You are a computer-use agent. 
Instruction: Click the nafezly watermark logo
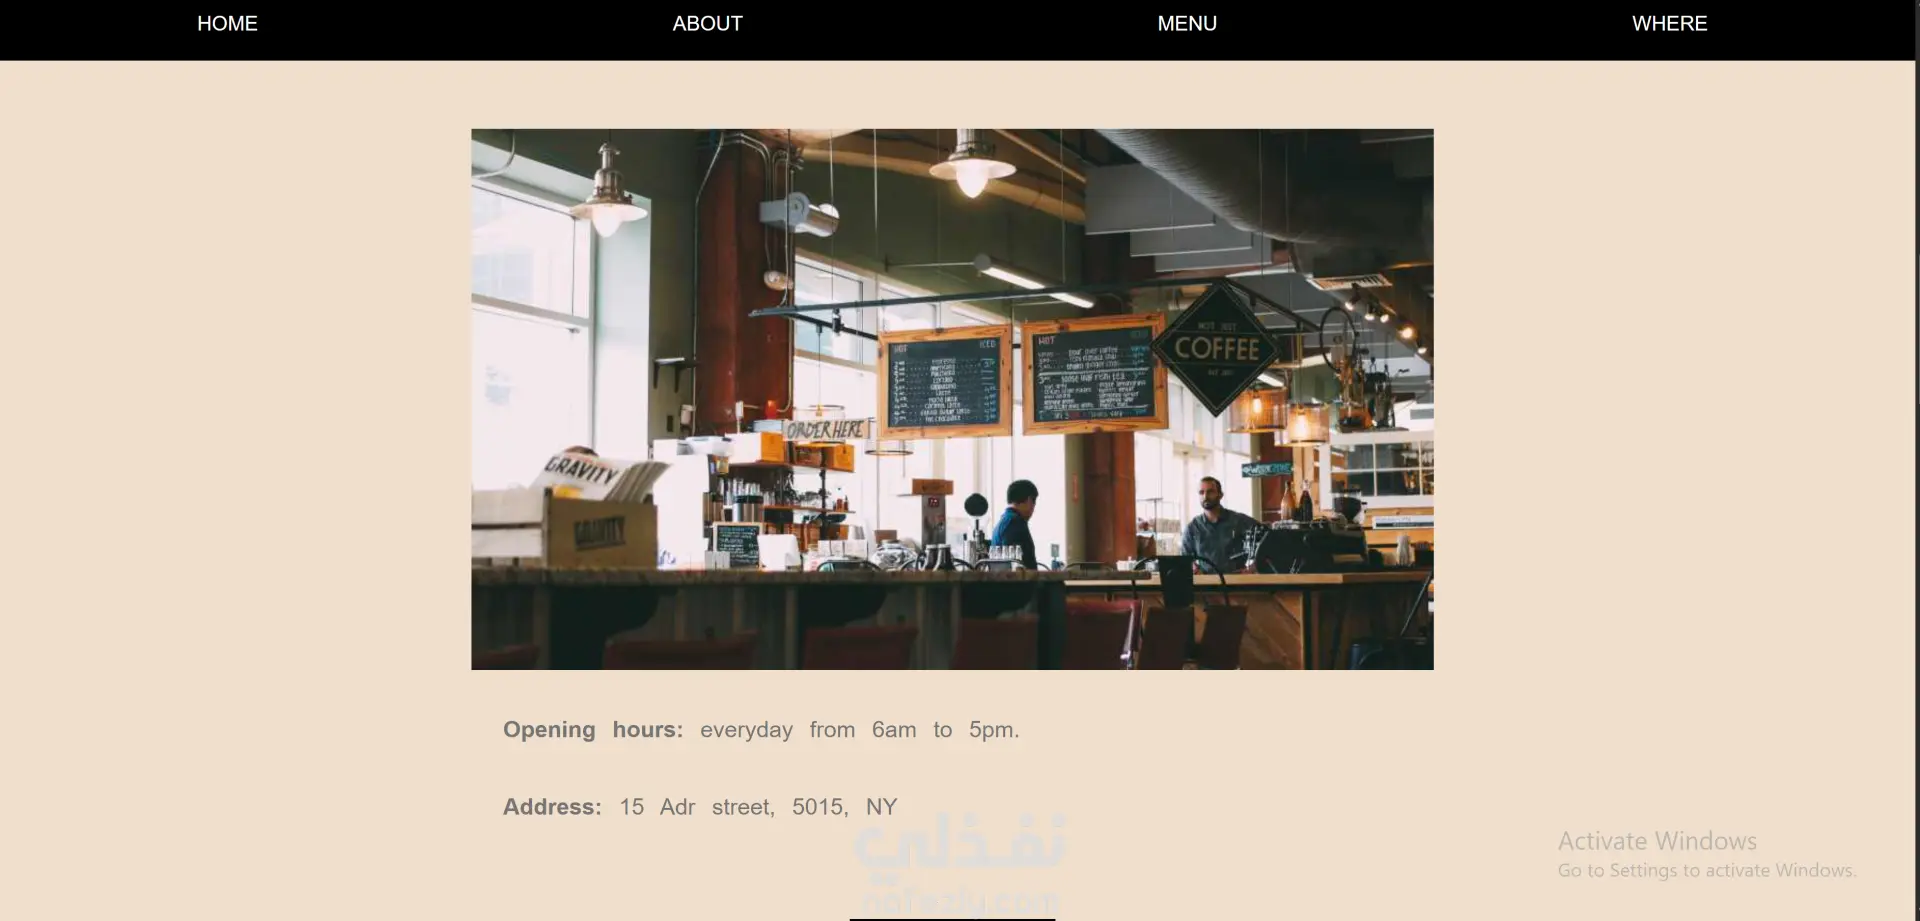[x=958, y=862]
